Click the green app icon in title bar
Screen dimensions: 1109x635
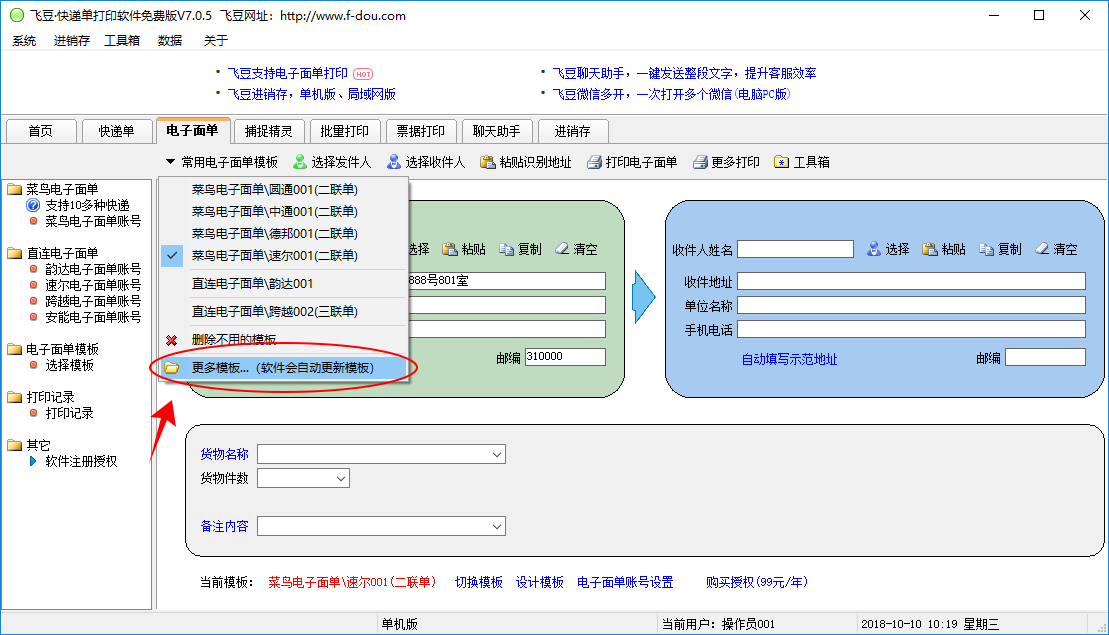tap(17, 15)
